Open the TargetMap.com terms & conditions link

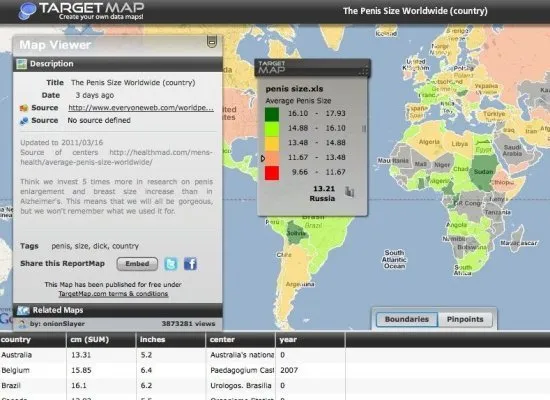(x=113, y=294)
